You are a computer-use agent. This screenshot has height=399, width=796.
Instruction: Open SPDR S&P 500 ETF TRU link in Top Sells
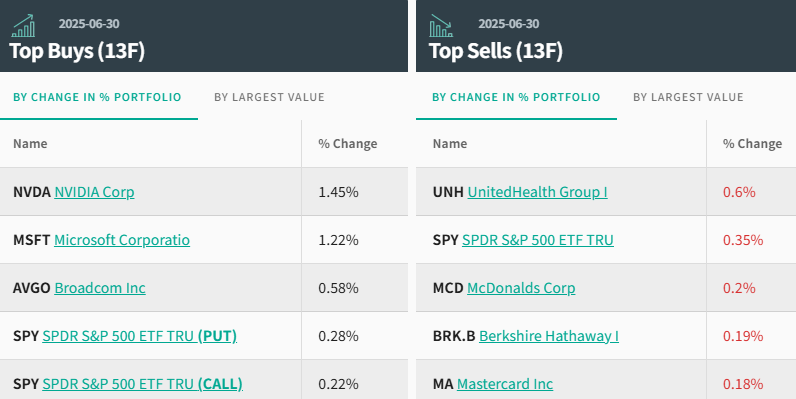(x=538, y=240)
